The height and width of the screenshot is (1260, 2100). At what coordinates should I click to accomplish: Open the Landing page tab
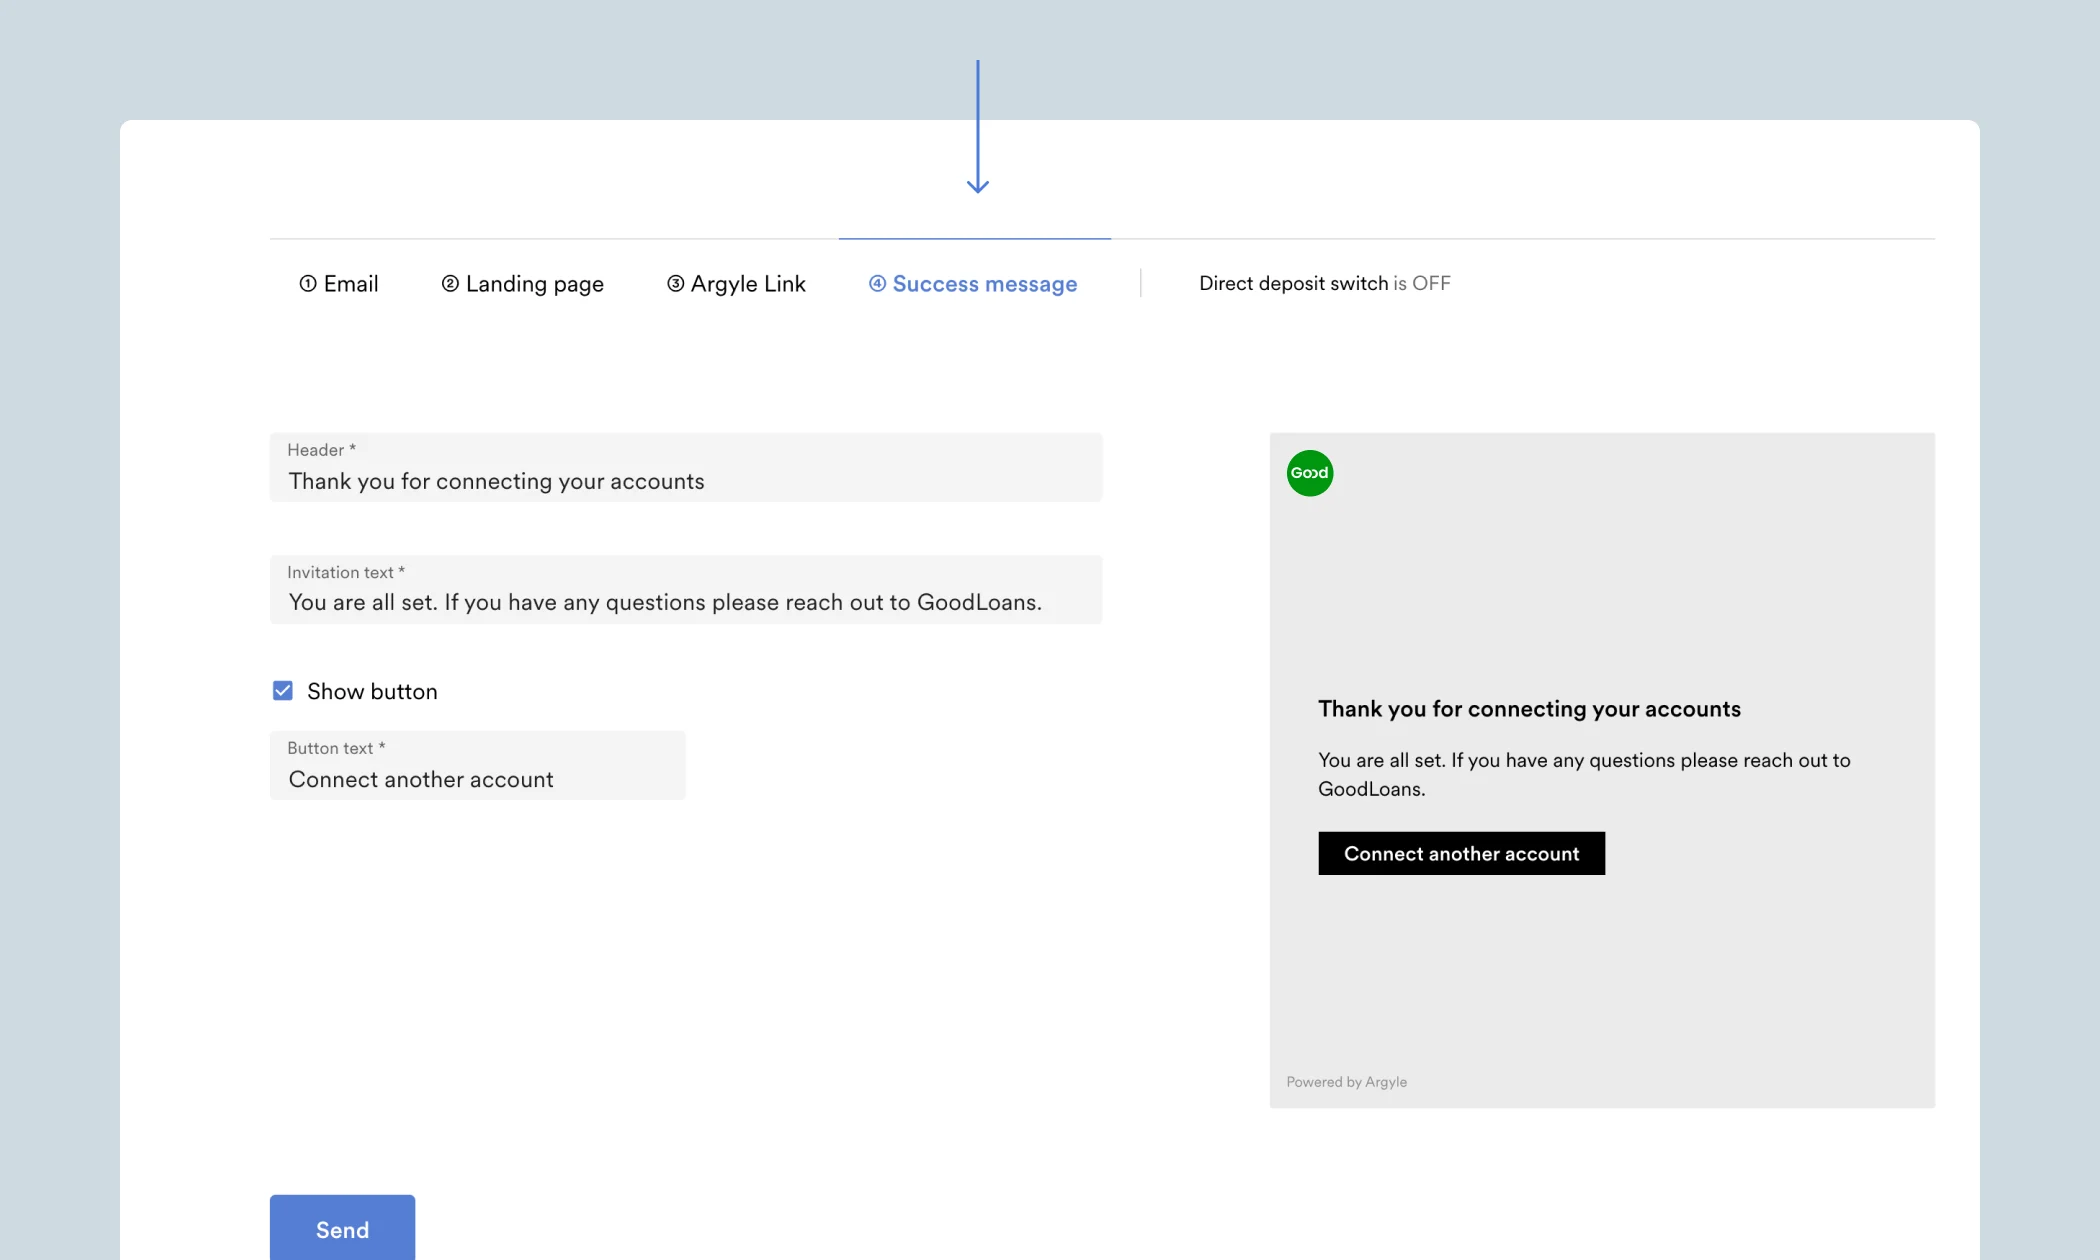pyautogui.click(x=522, y=284)
